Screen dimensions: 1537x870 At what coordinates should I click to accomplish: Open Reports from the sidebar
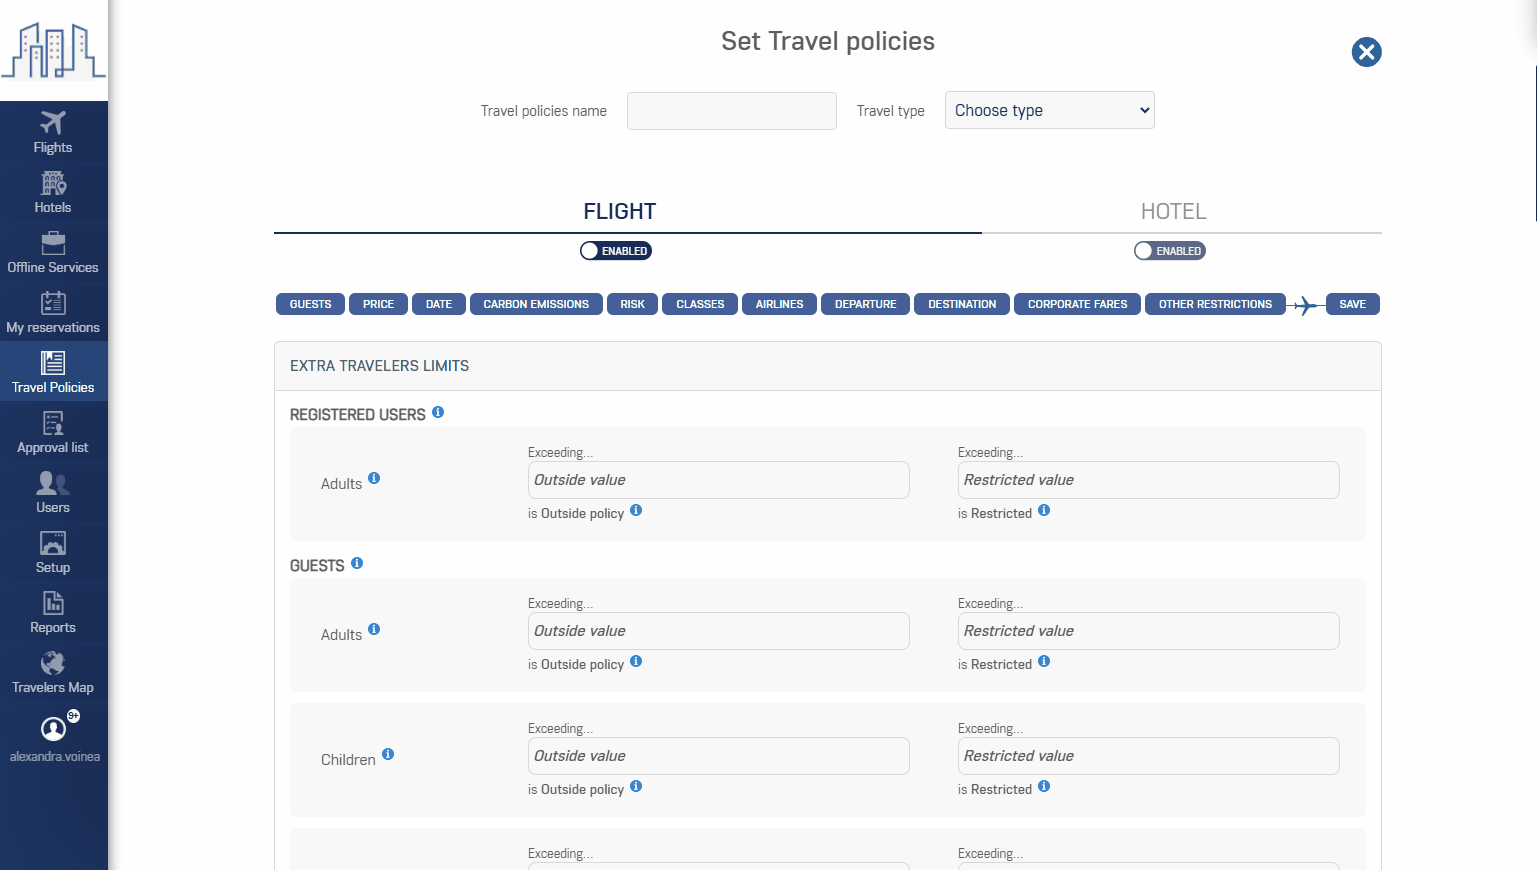53,612
